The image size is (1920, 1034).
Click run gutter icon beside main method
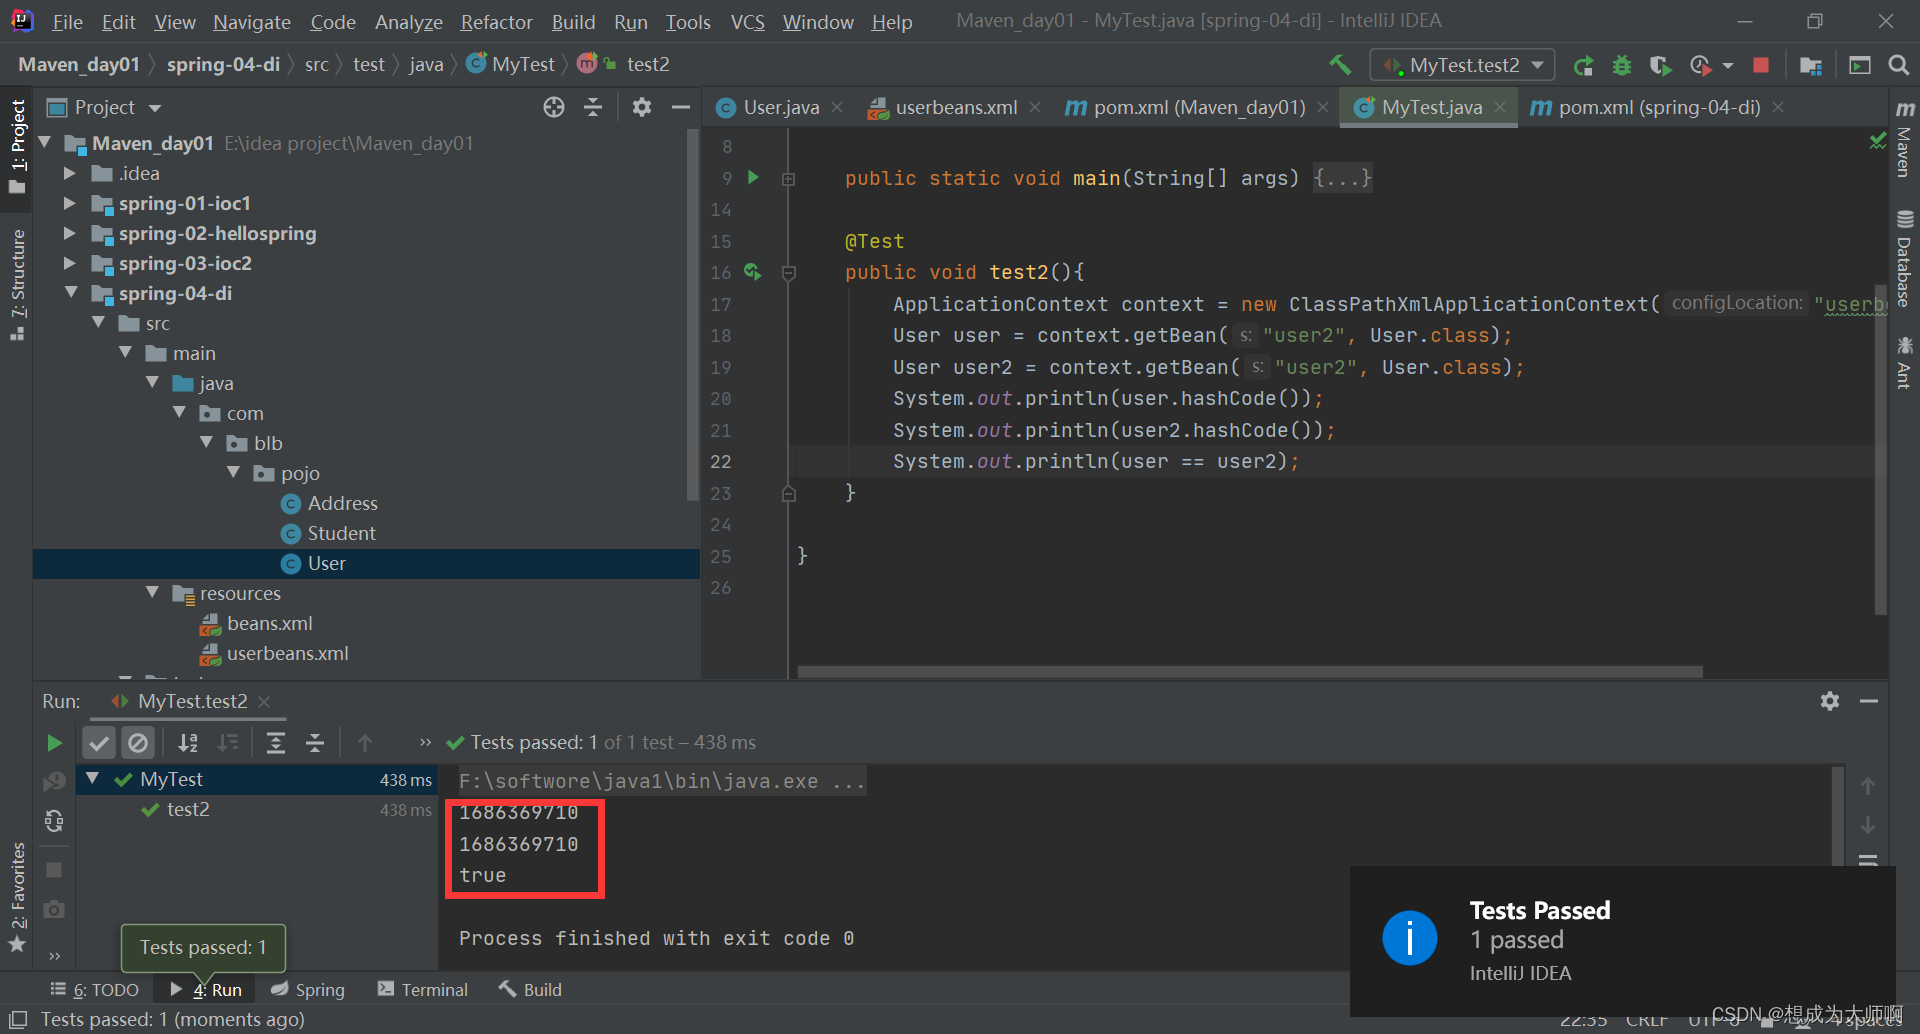click(x=753, y=177)
